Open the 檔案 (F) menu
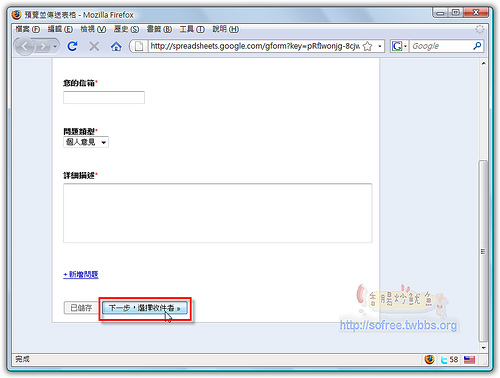This screenshot has width=500, height=378. point(28,29)
